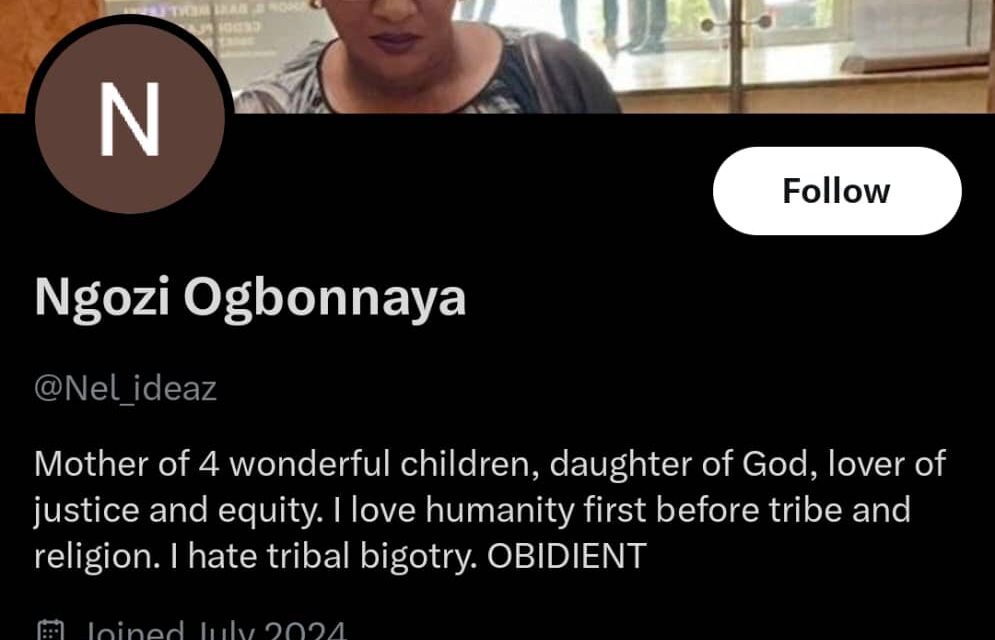Follow Ngozi Ogbonnaya's account
Viewport: 995px width, 640px height.
(836, 191)
